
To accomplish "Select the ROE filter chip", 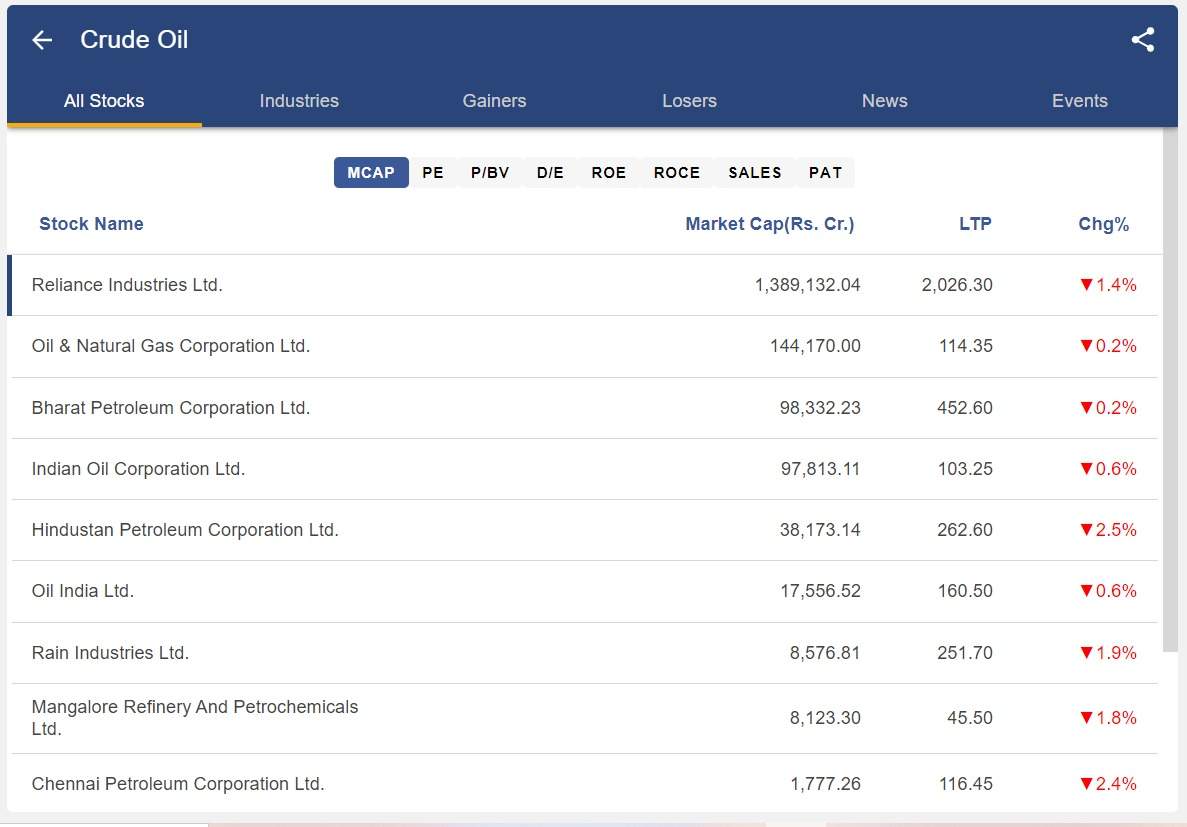I will pyautogui.click(x=608, y=172).
